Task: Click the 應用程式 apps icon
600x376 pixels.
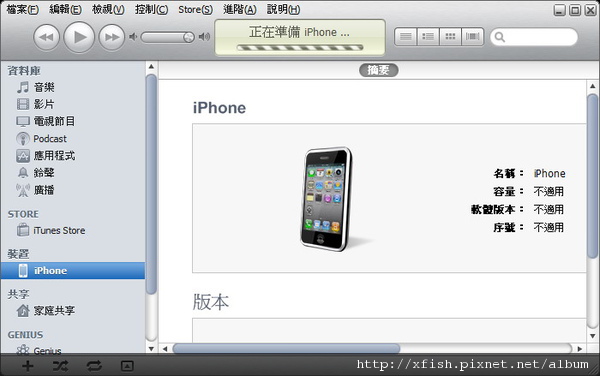Action: click(23, 156)
